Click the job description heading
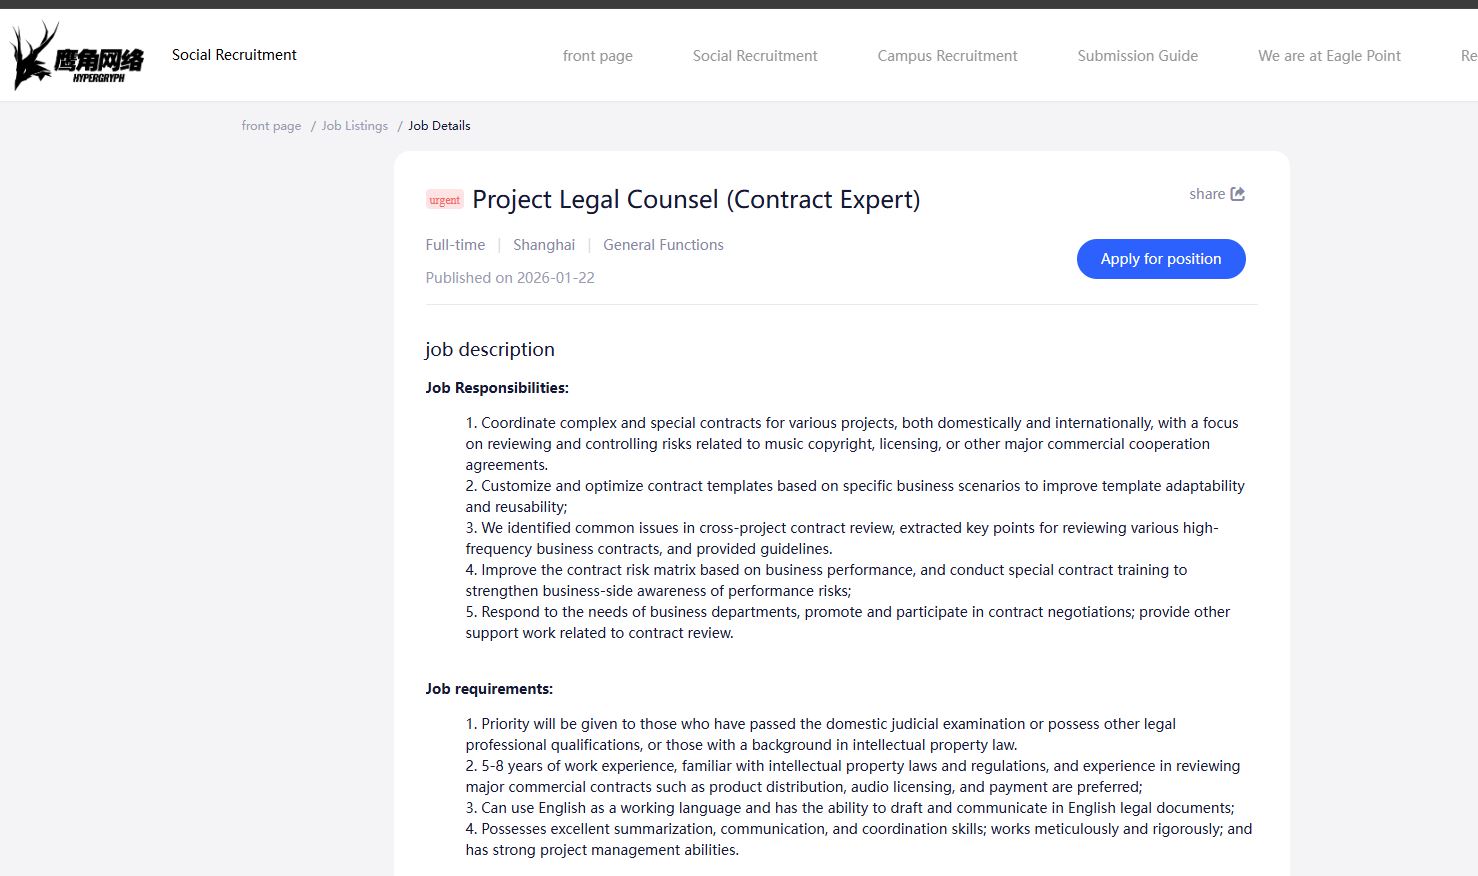 [x=490, y=349]
